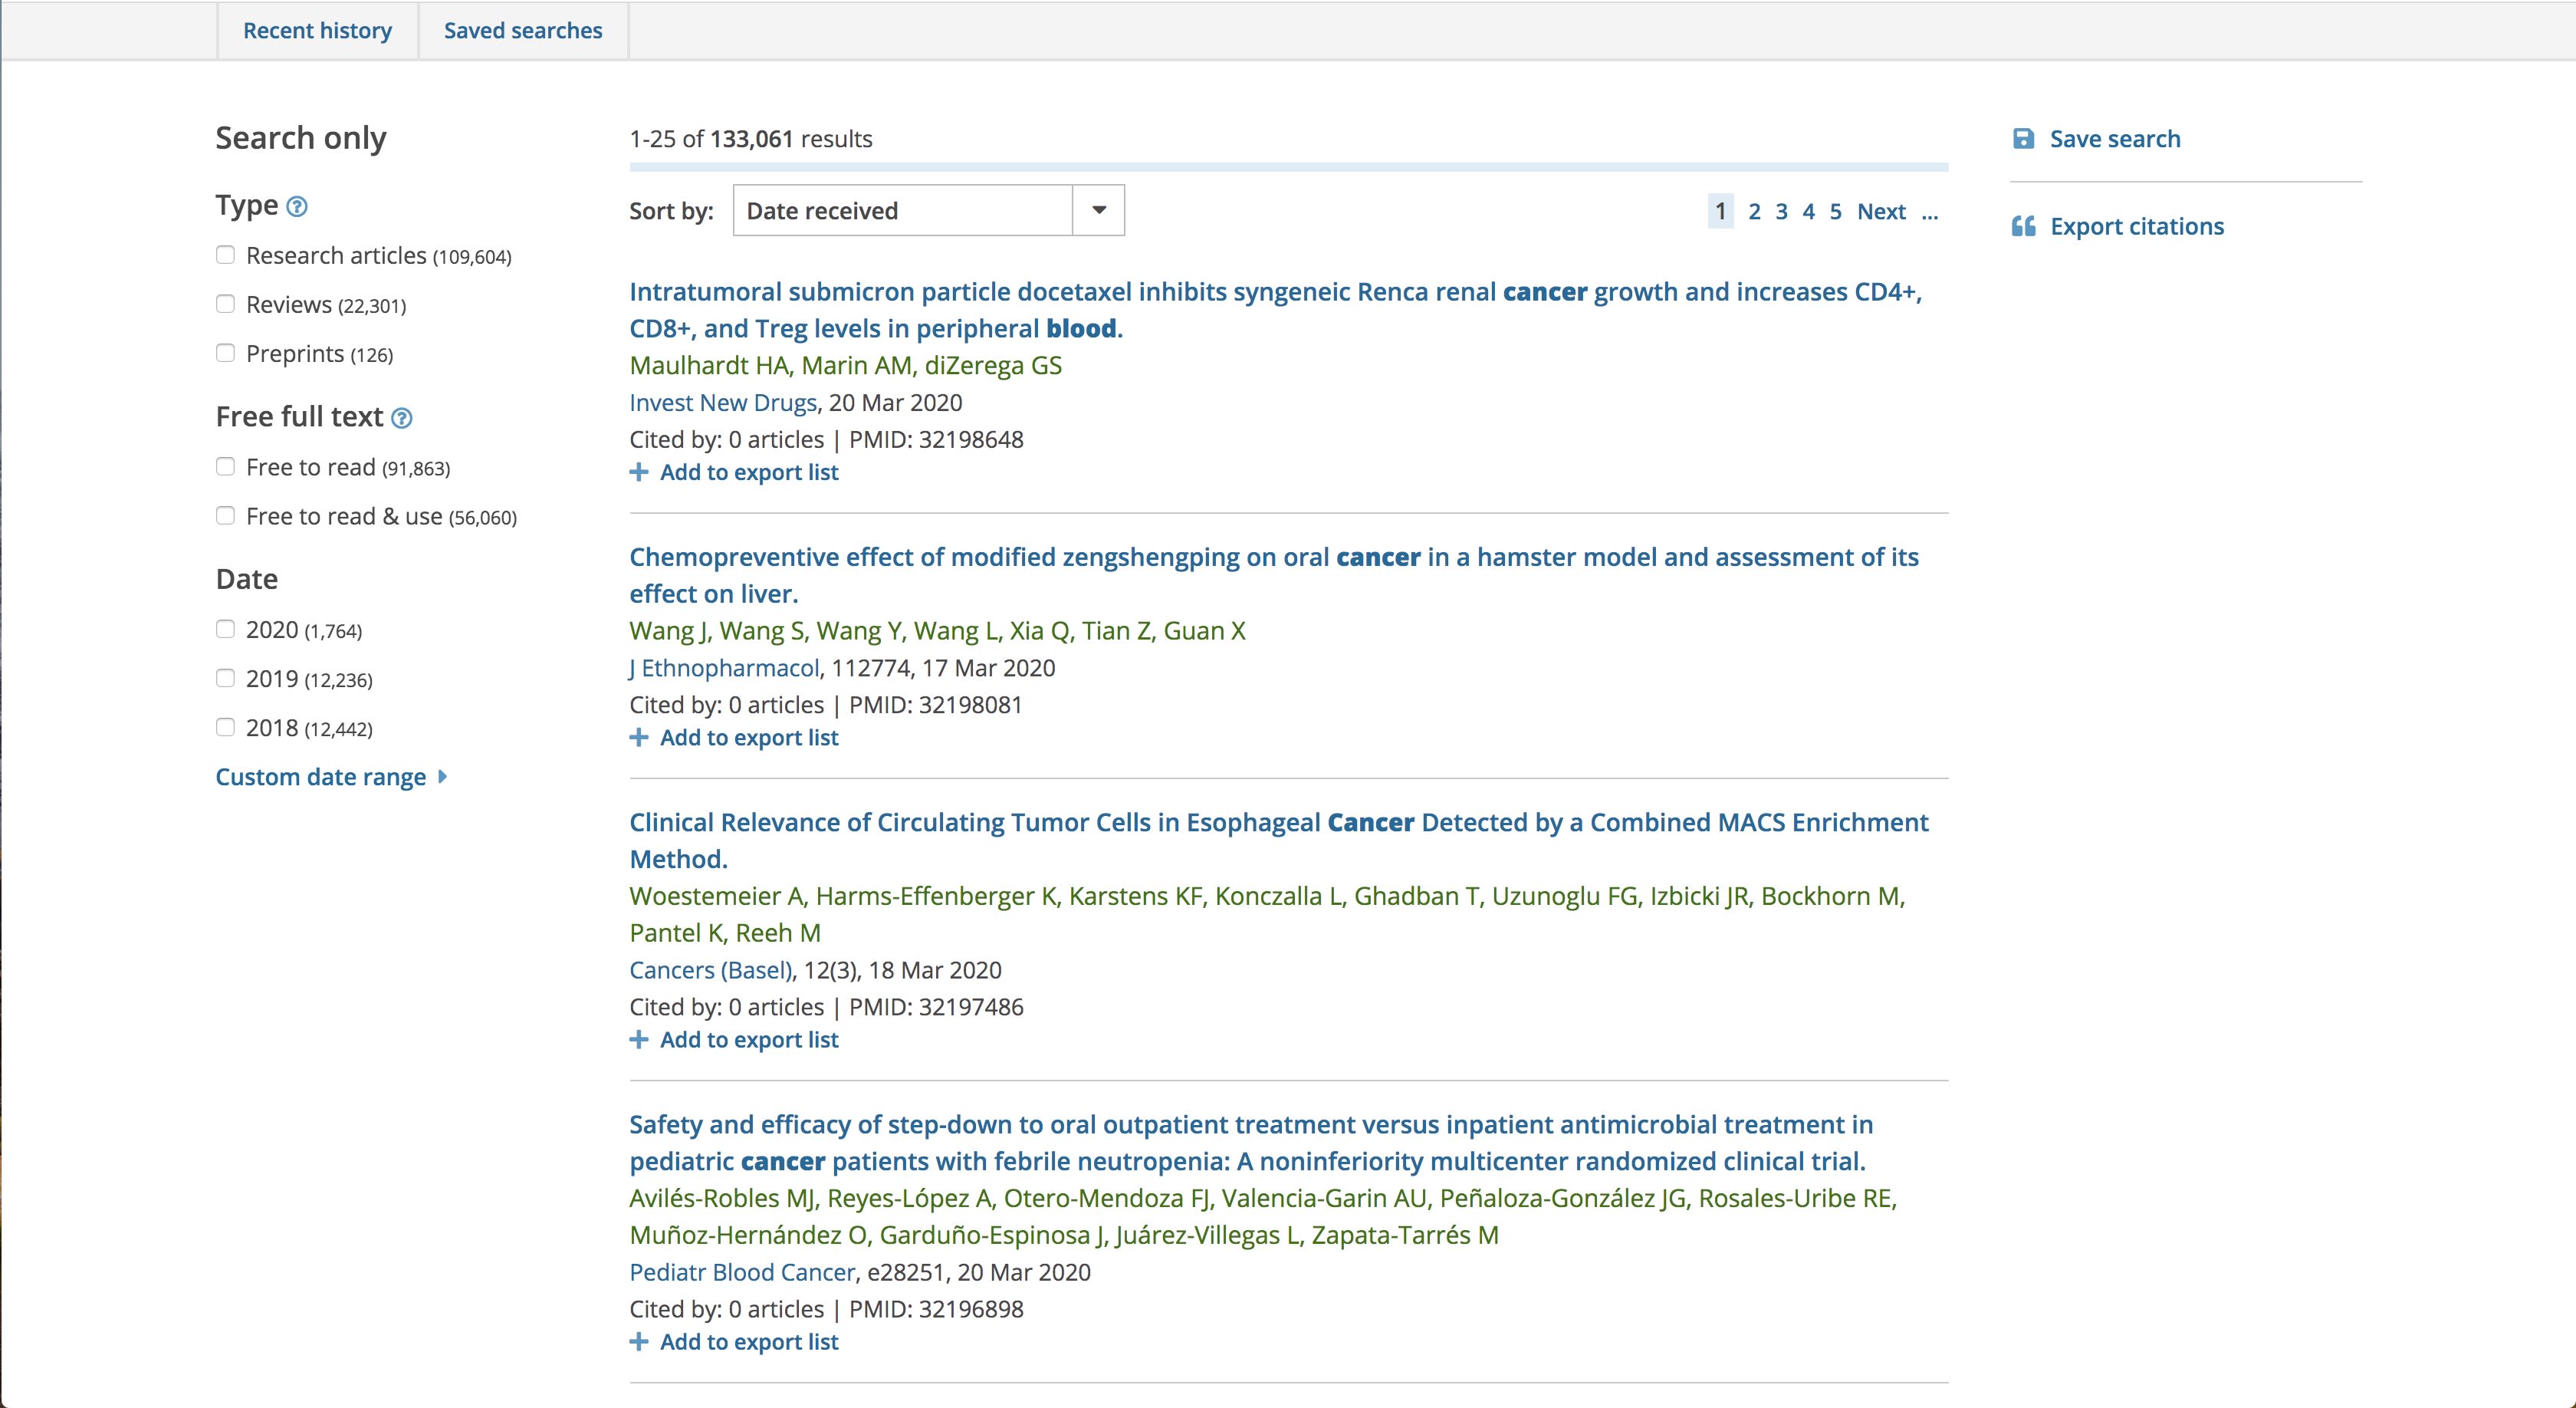Click Add to export list for first result

pyautogui.click(x=735, y=473)
